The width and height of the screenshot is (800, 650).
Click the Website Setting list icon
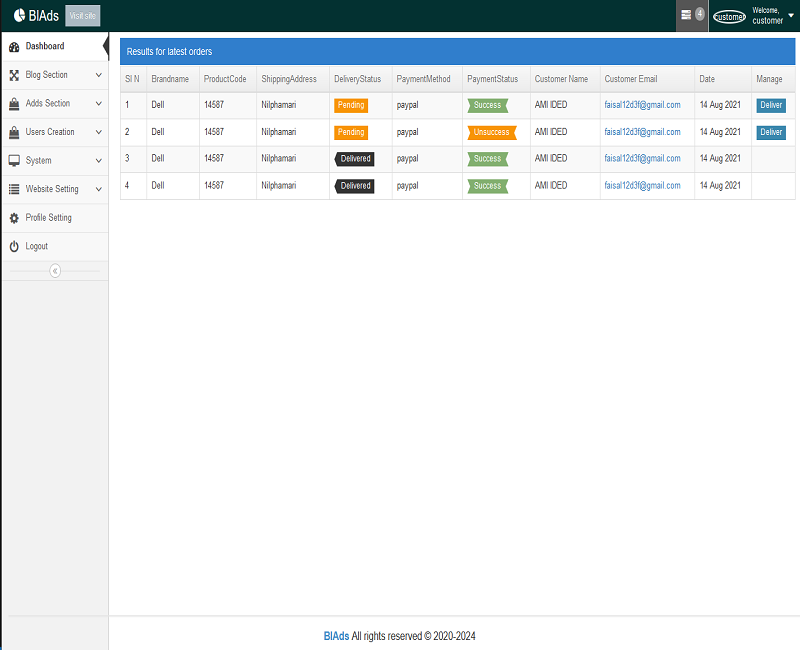click(14, 189)
